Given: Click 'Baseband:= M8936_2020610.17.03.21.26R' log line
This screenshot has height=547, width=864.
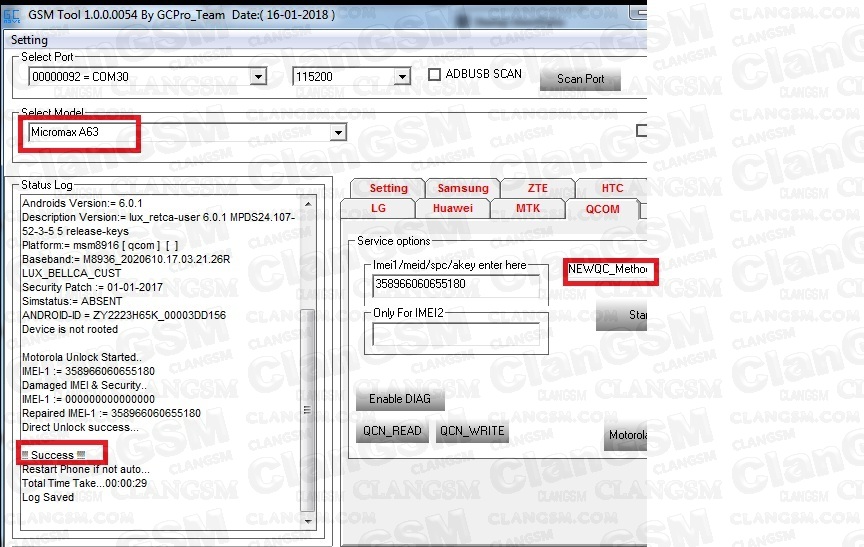Looking at the screenshot, I should click(126, 259).
